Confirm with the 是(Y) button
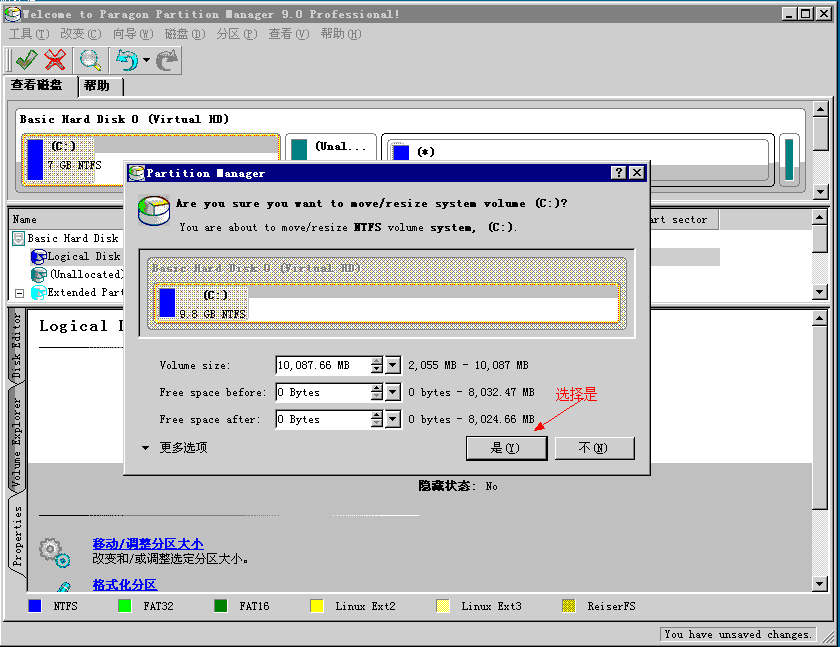 (x=506, y=448)
